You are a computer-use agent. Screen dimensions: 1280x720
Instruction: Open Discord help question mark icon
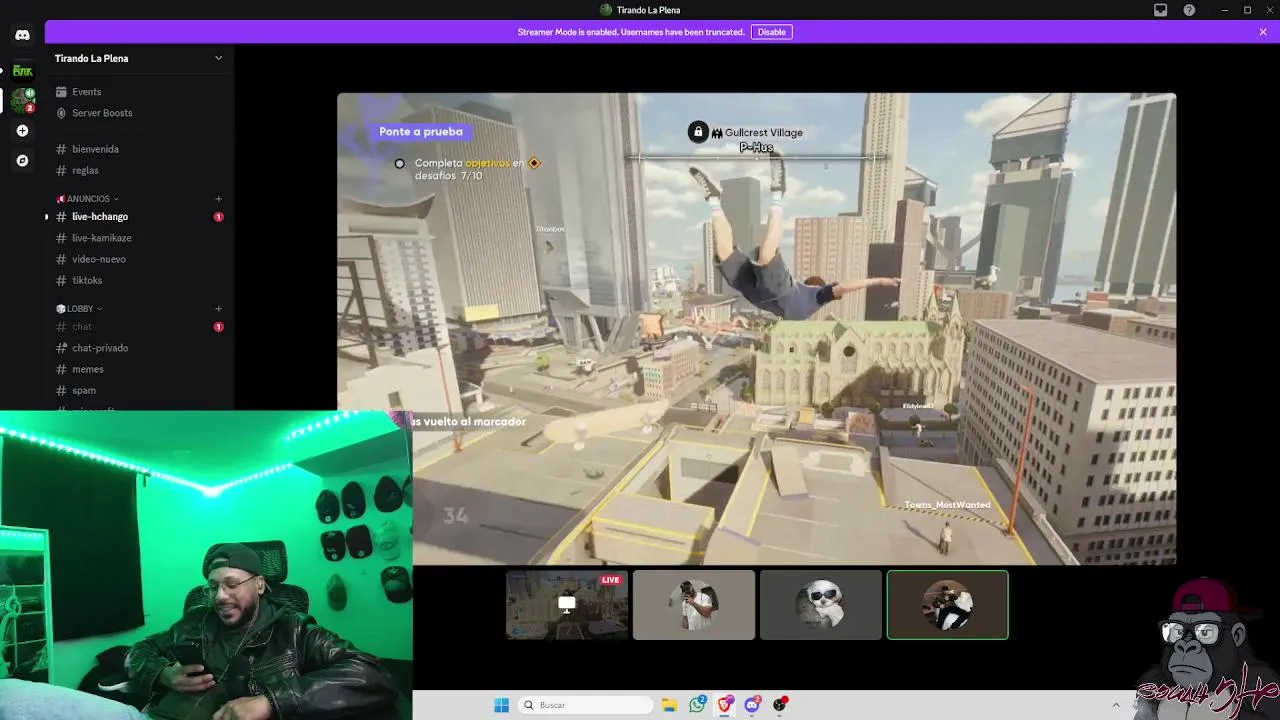click(x=1189, y=10)
